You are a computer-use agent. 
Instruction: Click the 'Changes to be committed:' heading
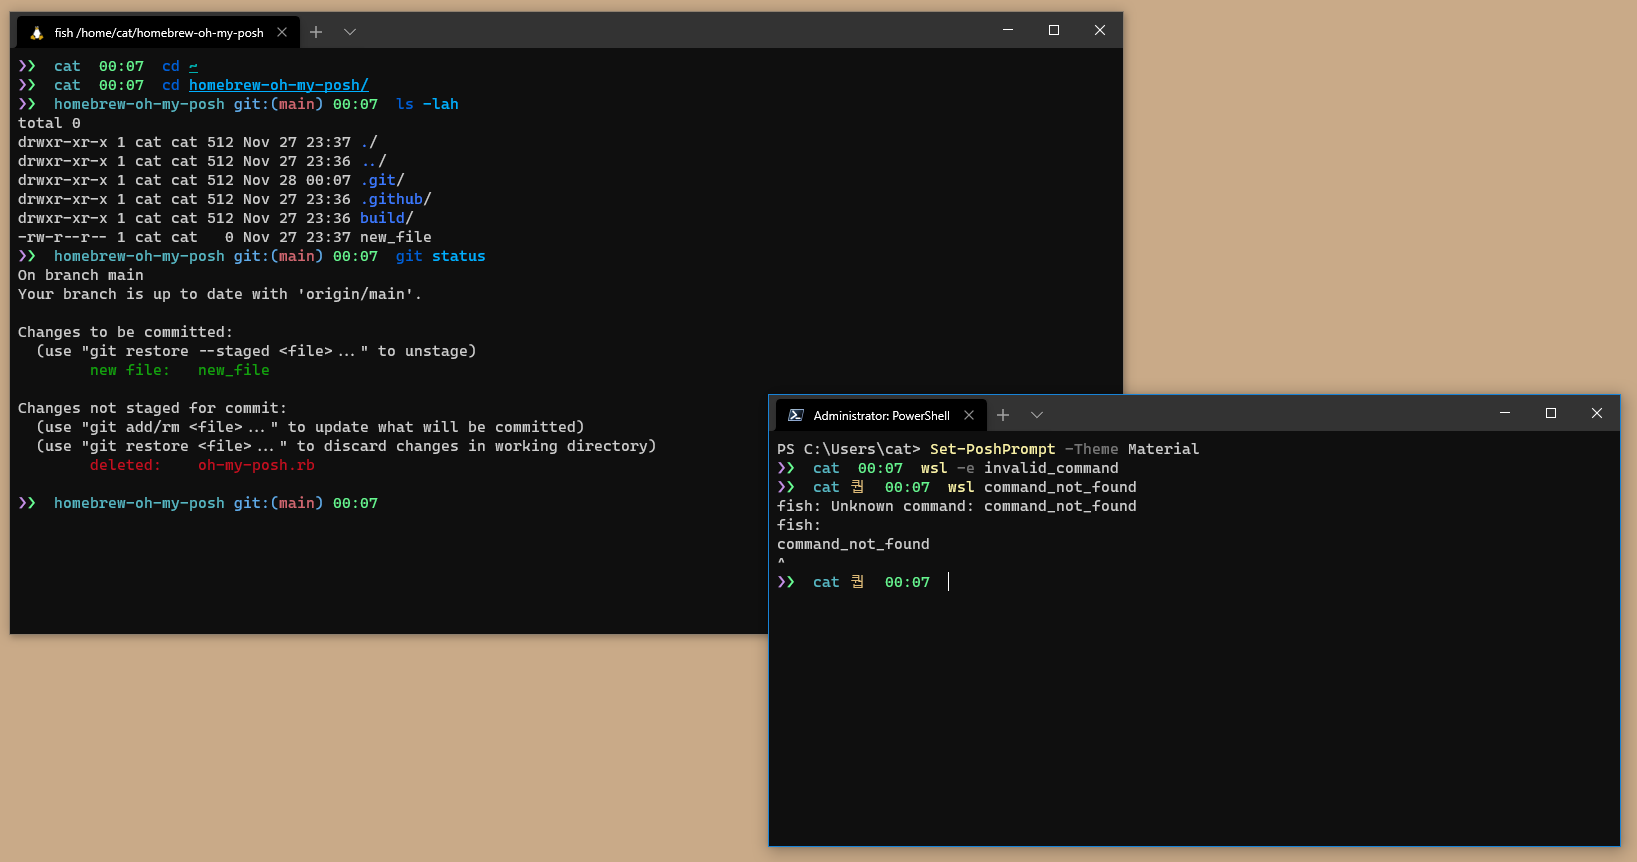125,332
